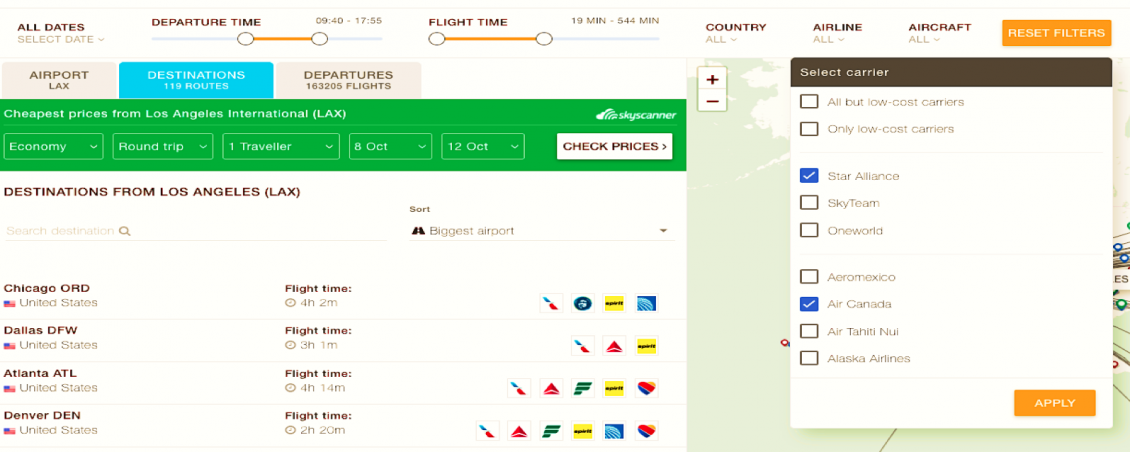Click the Southwest logo in Atlanta ATL row
1130x452 pixels.
646,389
